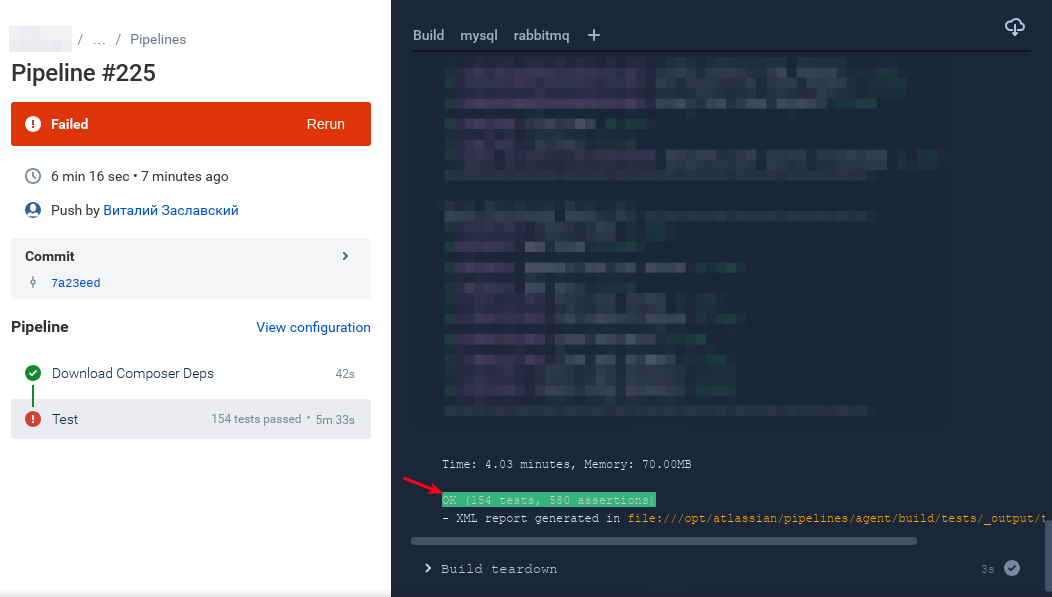Image resolution: width=1052 pixels, height=597 pixels.
Task: Click red error icon of Test step
Action: coord(33,419)
